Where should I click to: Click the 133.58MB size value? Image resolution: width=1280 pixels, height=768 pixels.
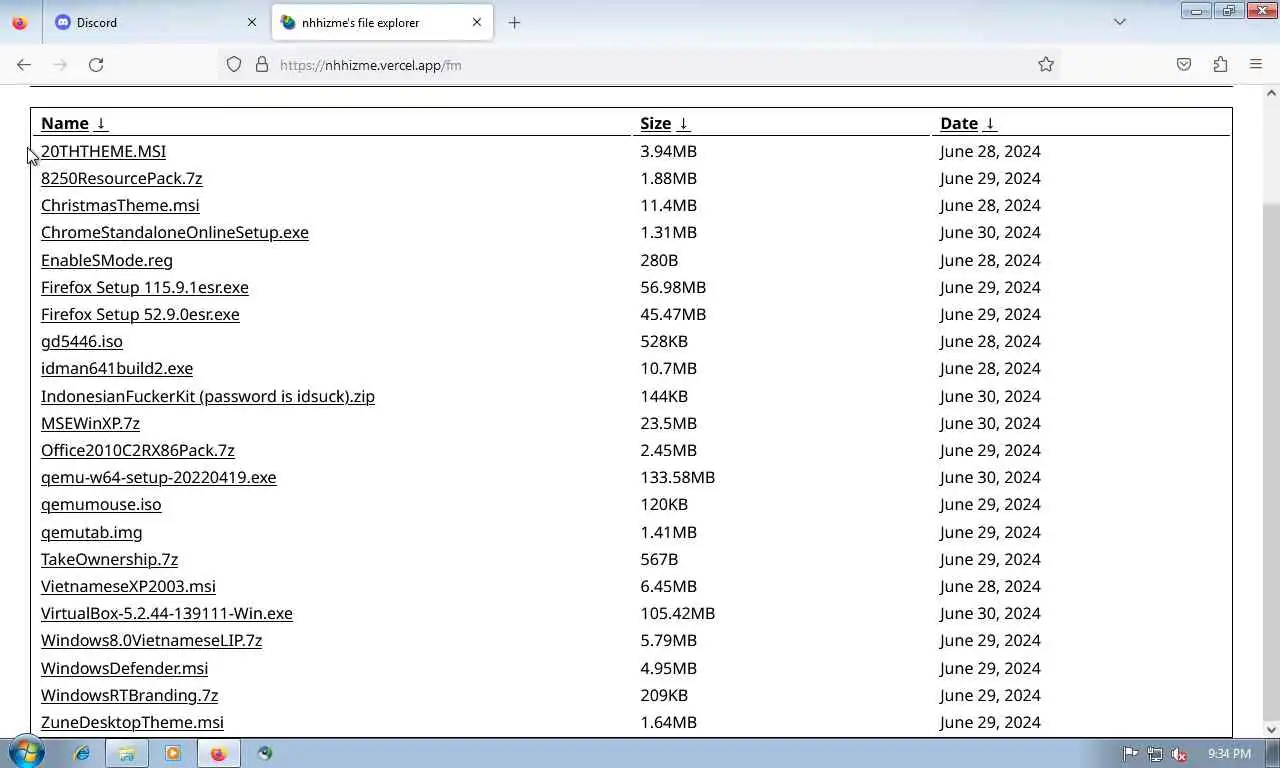677,477
